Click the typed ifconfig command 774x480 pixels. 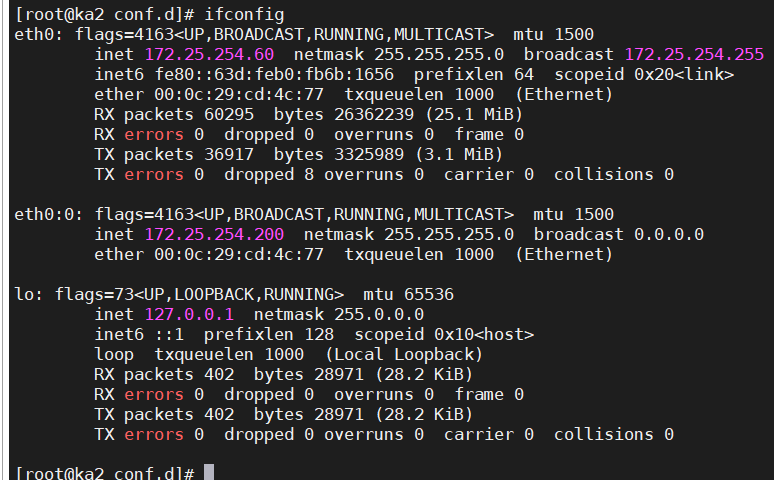click(x=244, y=14)
